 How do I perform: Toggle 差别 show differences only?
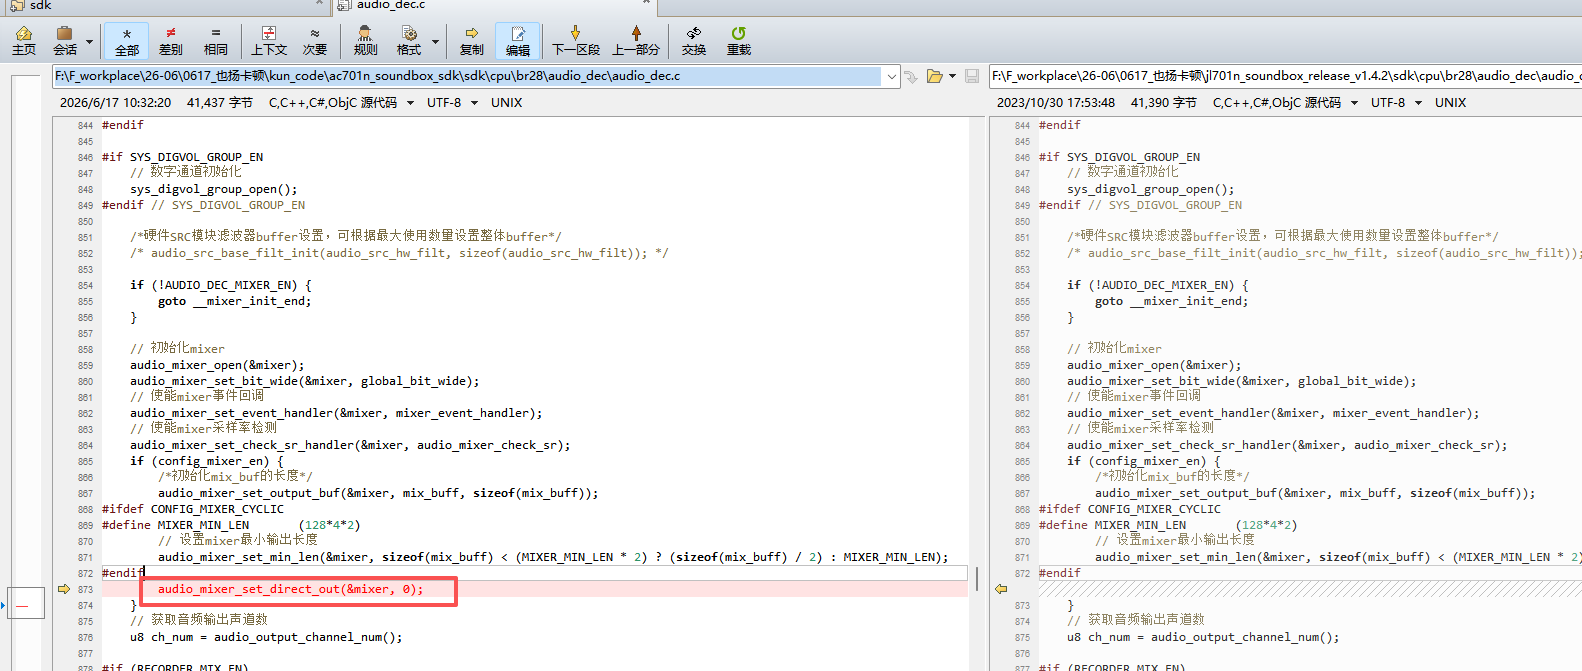coord(171,41)
